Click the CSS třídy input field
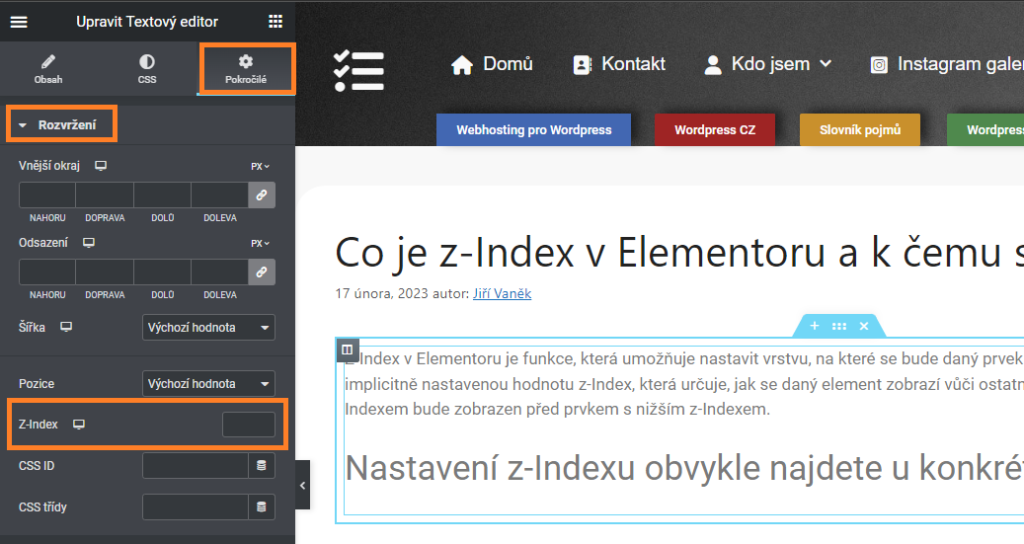1024x544 pixels. [195, 507]
